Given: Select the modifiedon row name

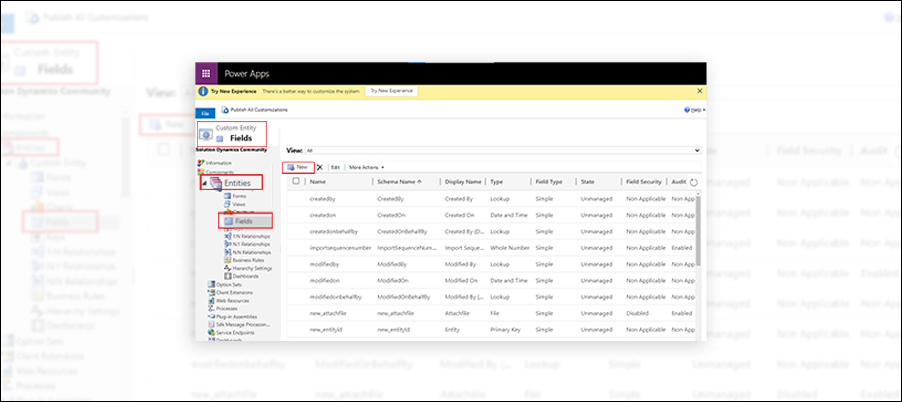Looking at the screenshot, I should pyautogui.click(x=322, y=281).
